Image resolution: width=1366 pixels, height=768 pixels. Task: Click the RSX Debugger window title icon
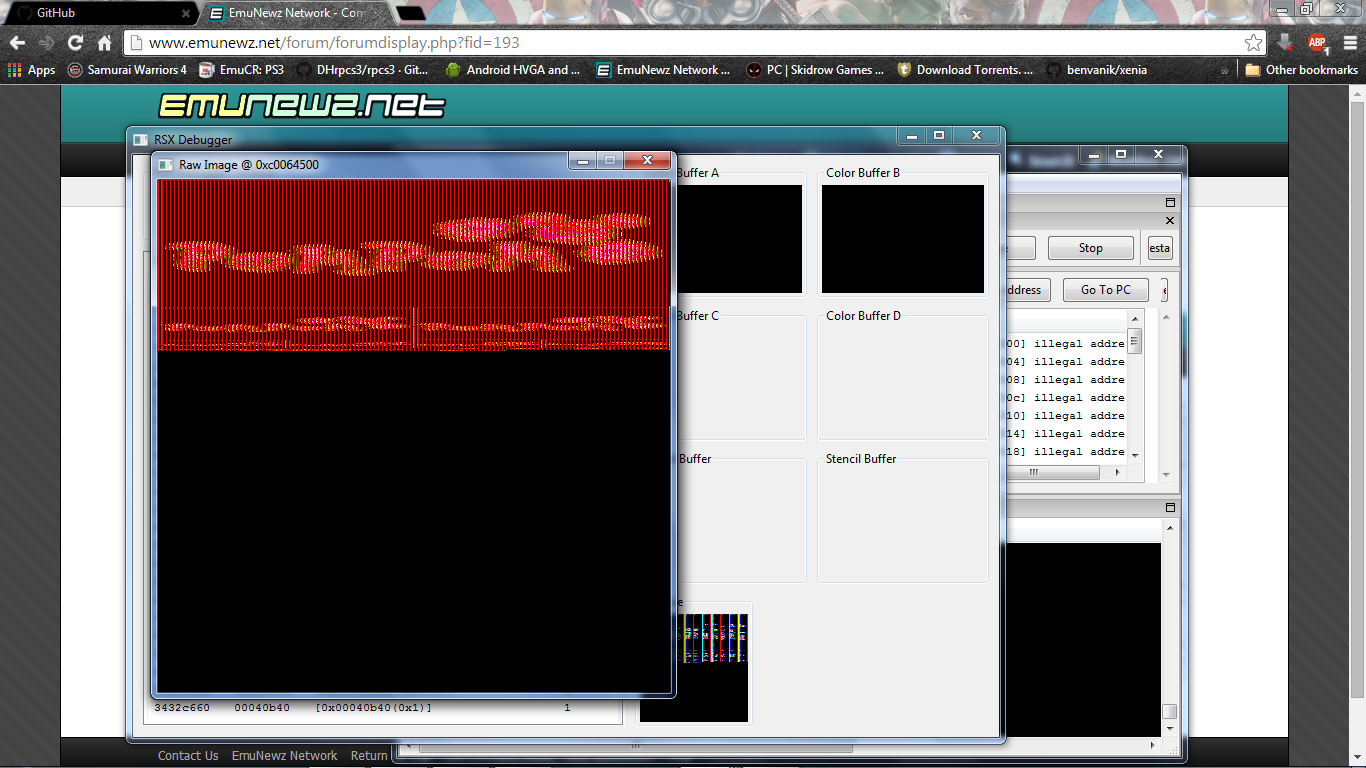point(141,140)
